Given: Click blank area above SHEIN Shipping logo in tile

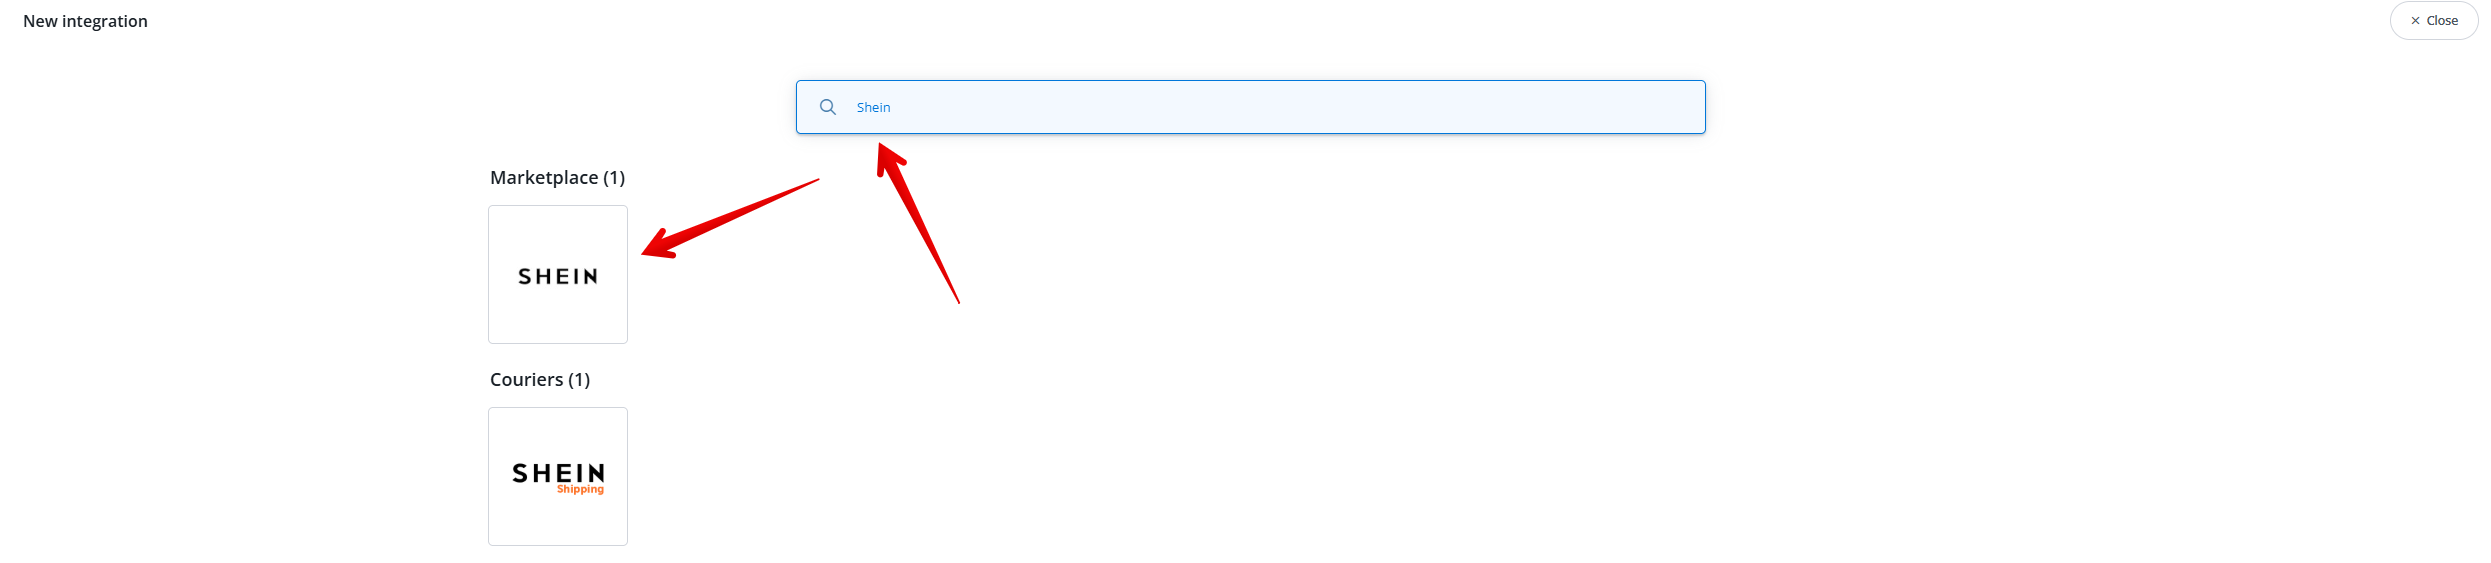Looking at the screenshot, I should (x=558, y=435).
